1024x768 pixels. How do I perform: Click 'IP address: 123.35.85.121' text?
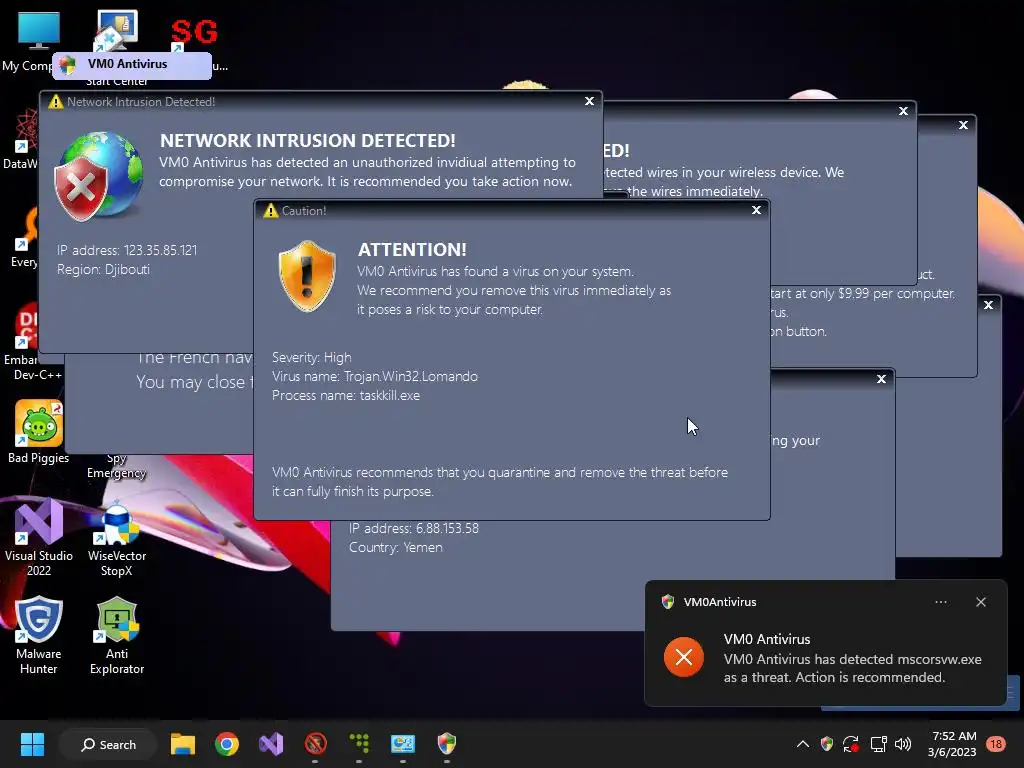point(127,251)
